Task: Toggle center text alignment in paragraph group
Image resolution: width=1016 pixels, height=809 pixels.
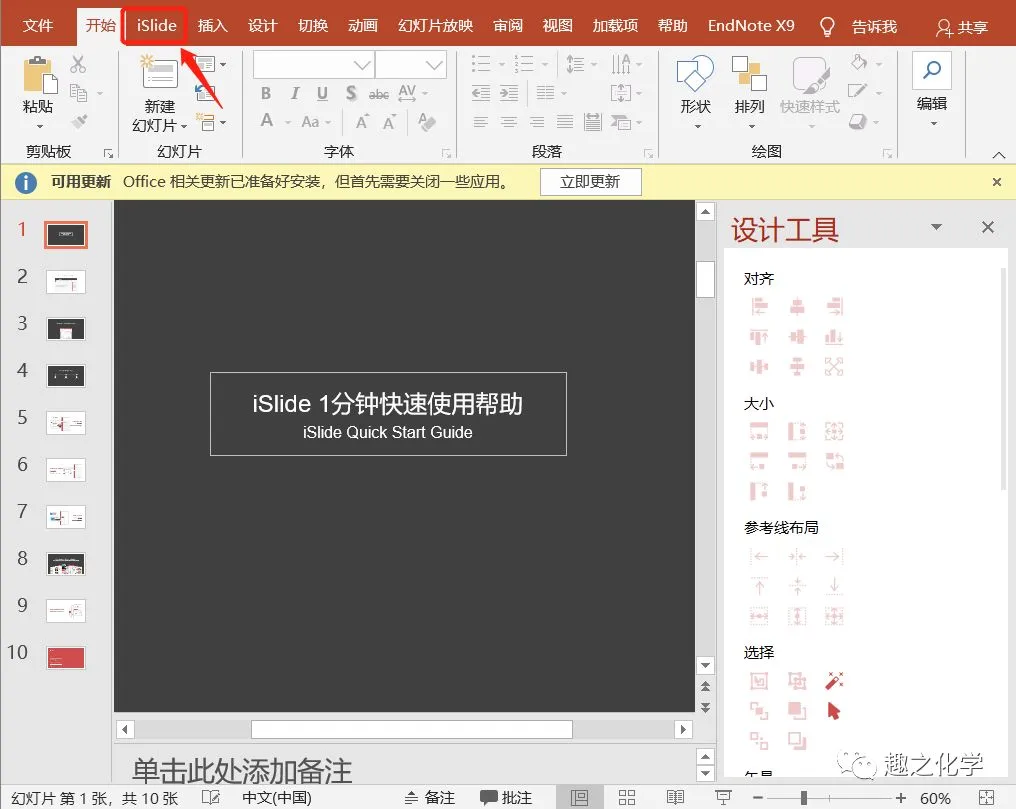Action: click(509, 121)
